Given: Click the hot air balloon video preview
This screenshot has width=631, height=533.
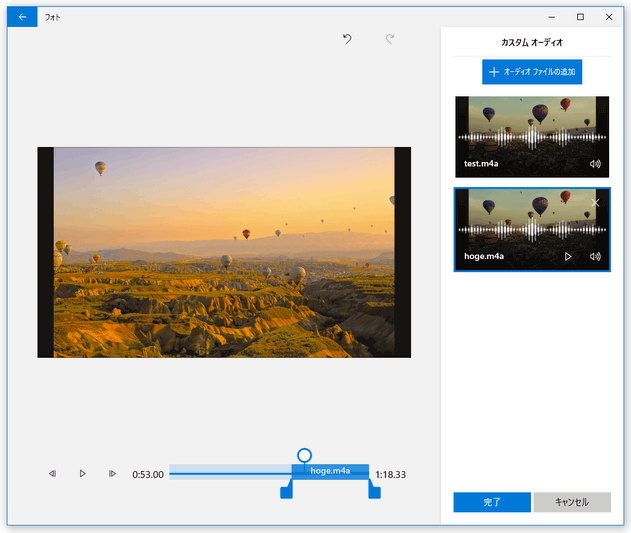Looking at the screenshot, I should click(x=224, y=252).
